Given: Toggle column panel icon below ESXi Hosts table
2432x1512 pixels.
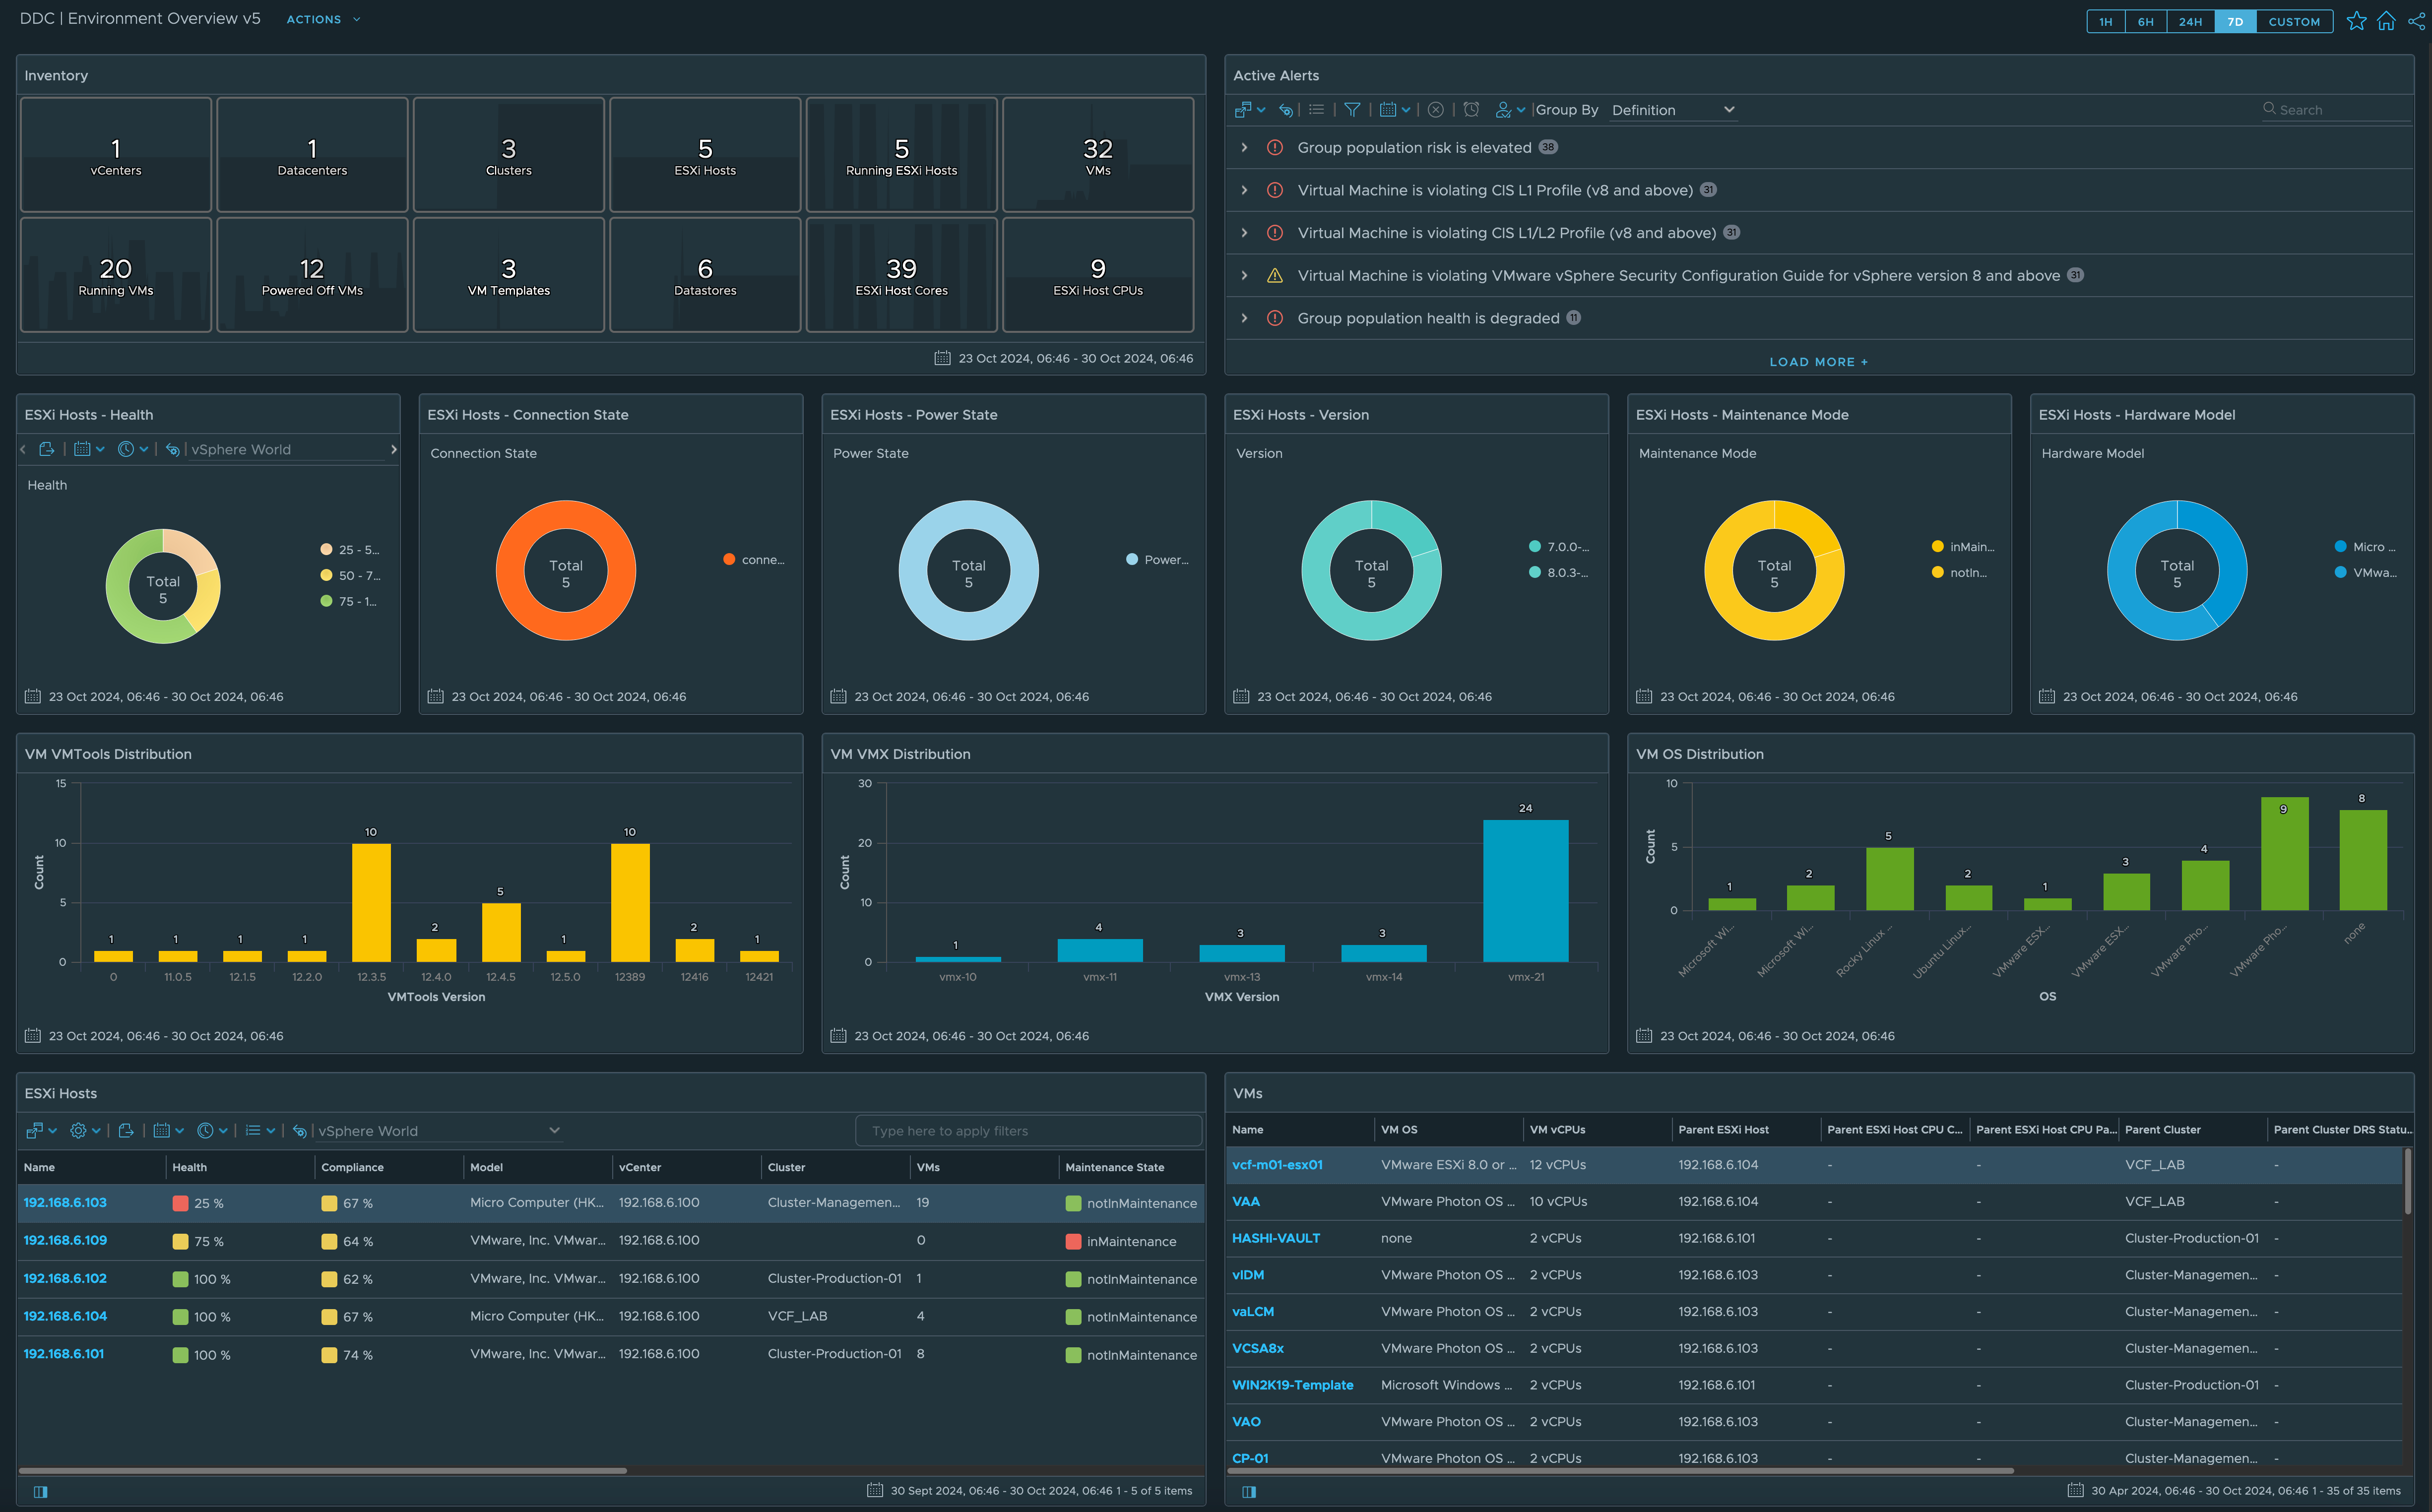Looking at the screenshot, I should click(40, 1491).
